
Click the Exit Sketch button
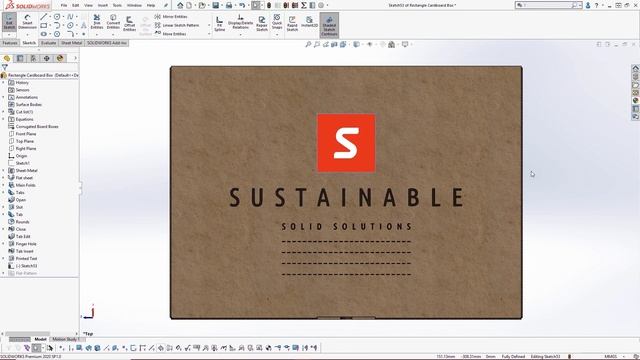9,22
